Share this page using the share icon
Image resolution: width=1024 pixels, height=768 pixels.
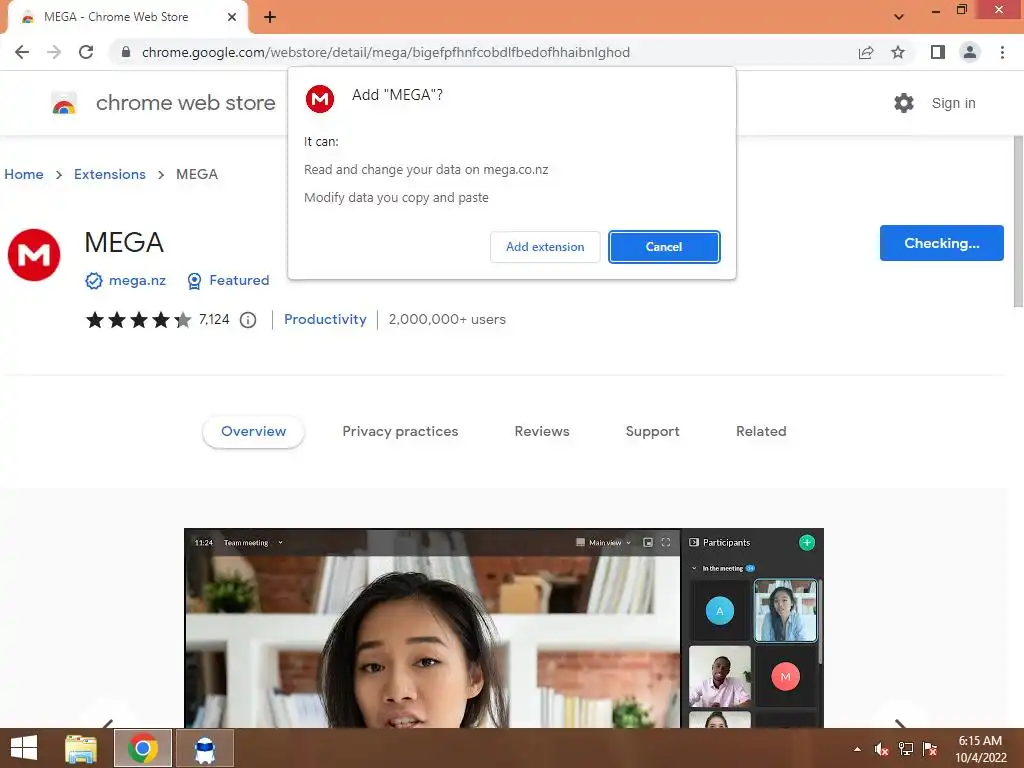pyautogui.click(x=866, y=52)
